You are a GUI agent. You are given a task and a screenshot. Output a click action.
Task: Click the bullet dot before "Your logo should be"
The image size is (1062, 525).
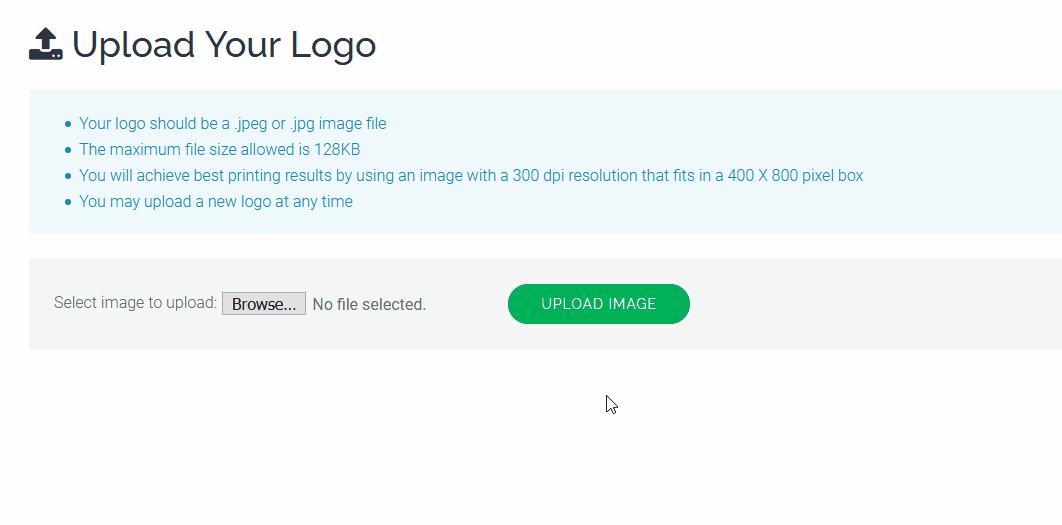[x=68, y=125]
